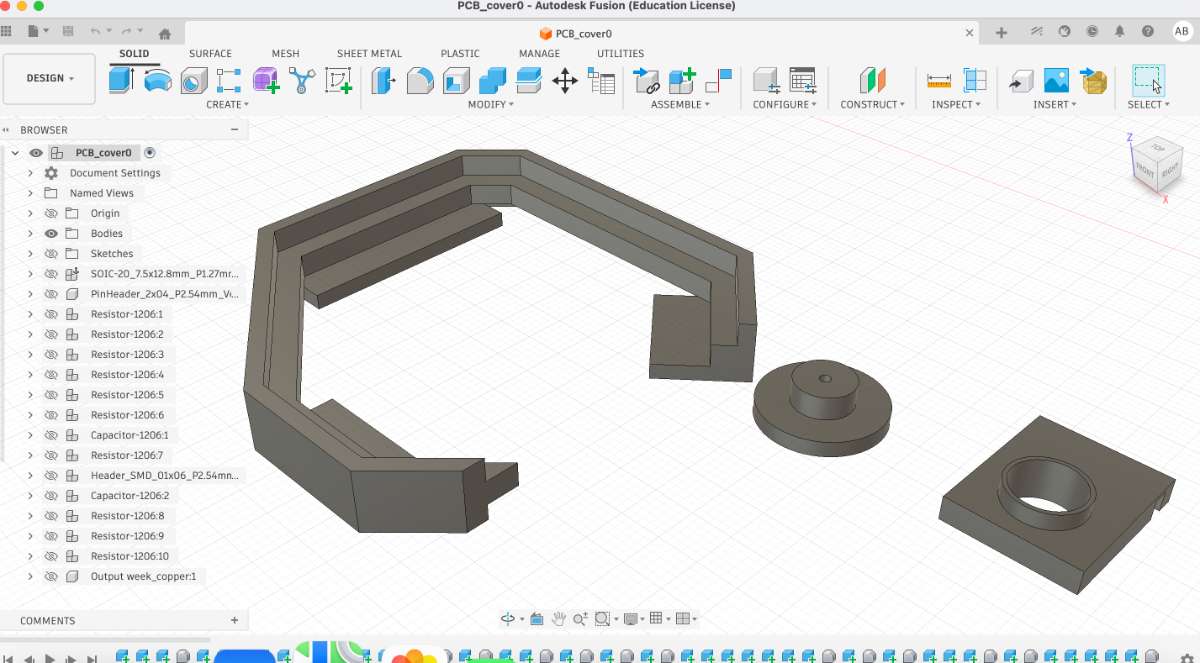Open the INSPECT dropdown menu
Screen dimensions: 1200x663
(956, 104)
